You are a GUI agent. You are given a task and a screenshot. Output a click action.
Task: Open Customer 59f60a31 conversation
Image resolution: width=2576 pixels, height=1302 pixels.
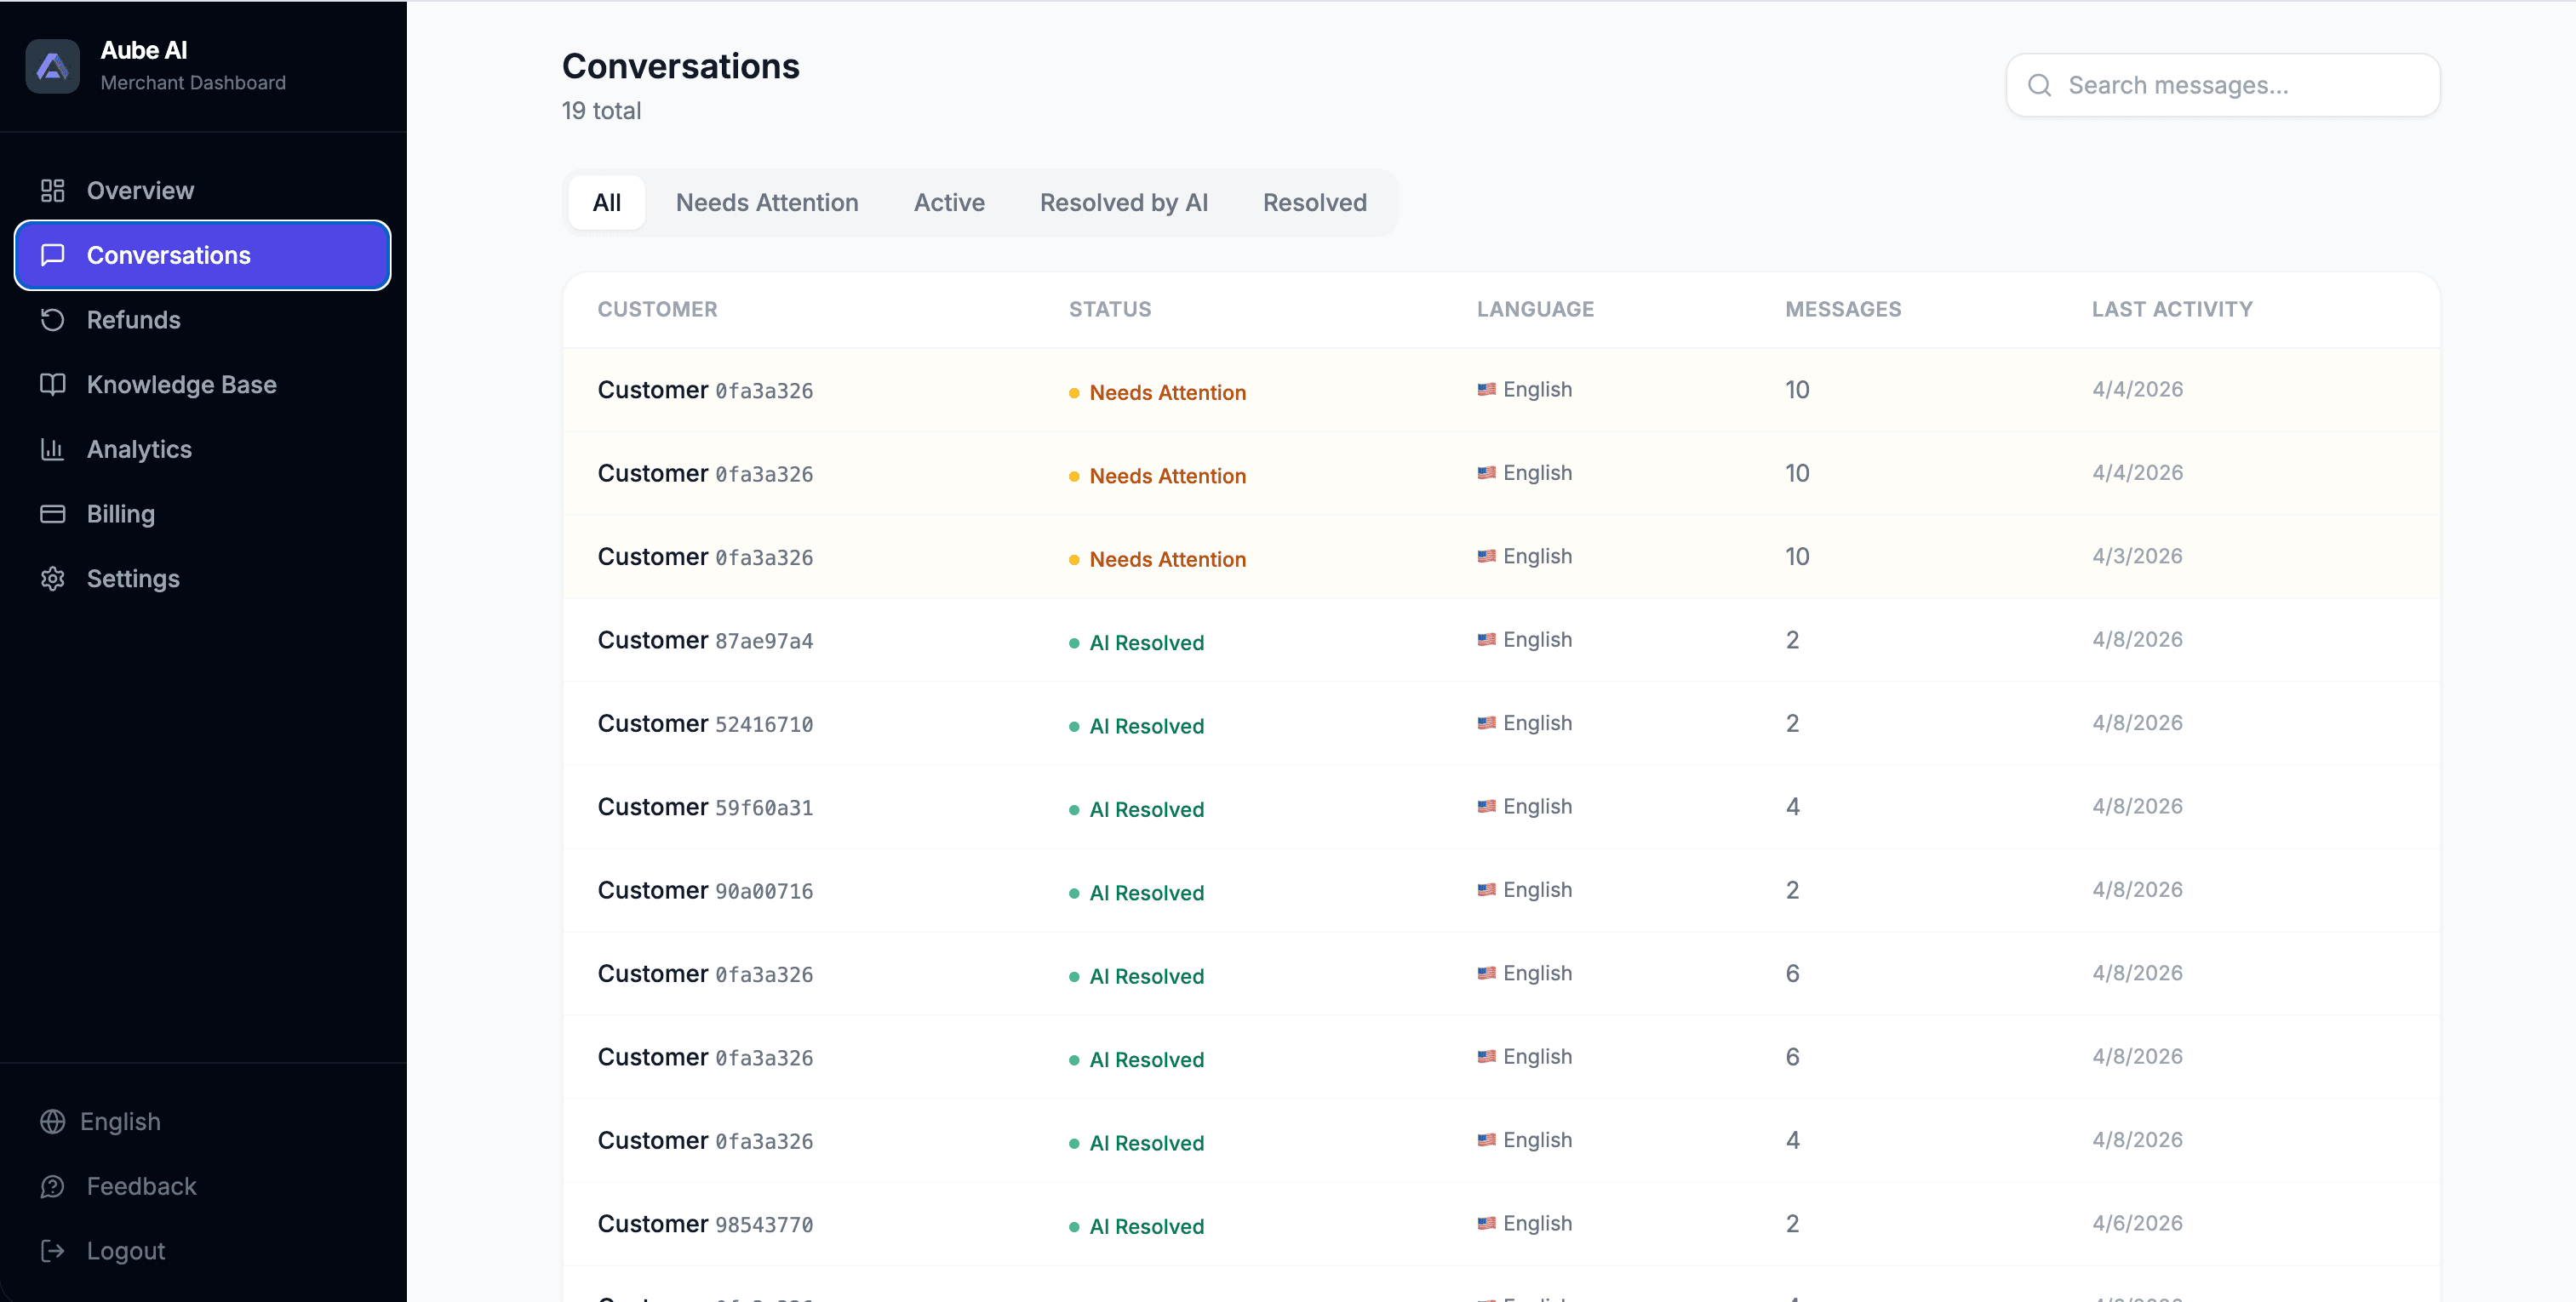click(x=1501, y=807)
